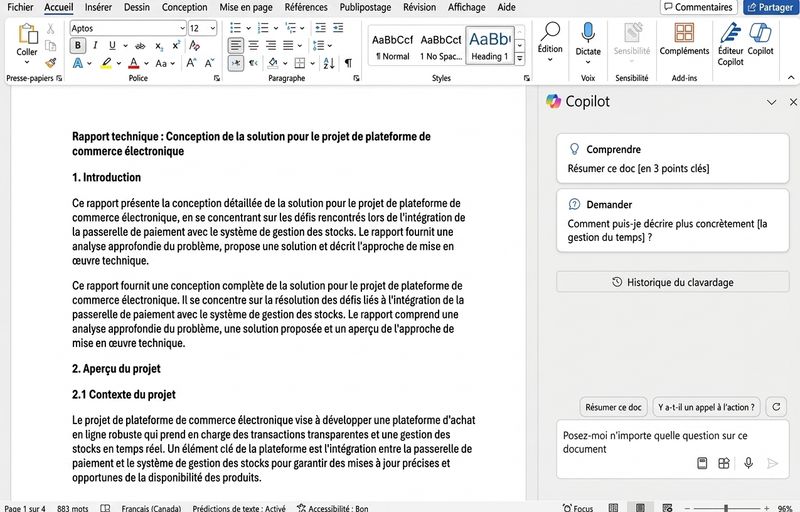The image size is (800, 512).
Task: Expand the numbered list dropdown arrow
Action: [276, 28]
